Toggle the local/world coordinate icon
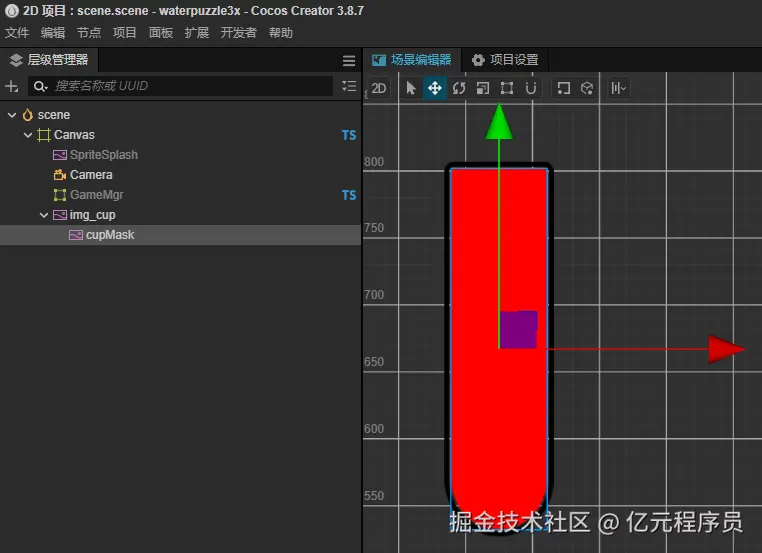The image size is (762, 553). pyautogui.click(x=587, y=88)
